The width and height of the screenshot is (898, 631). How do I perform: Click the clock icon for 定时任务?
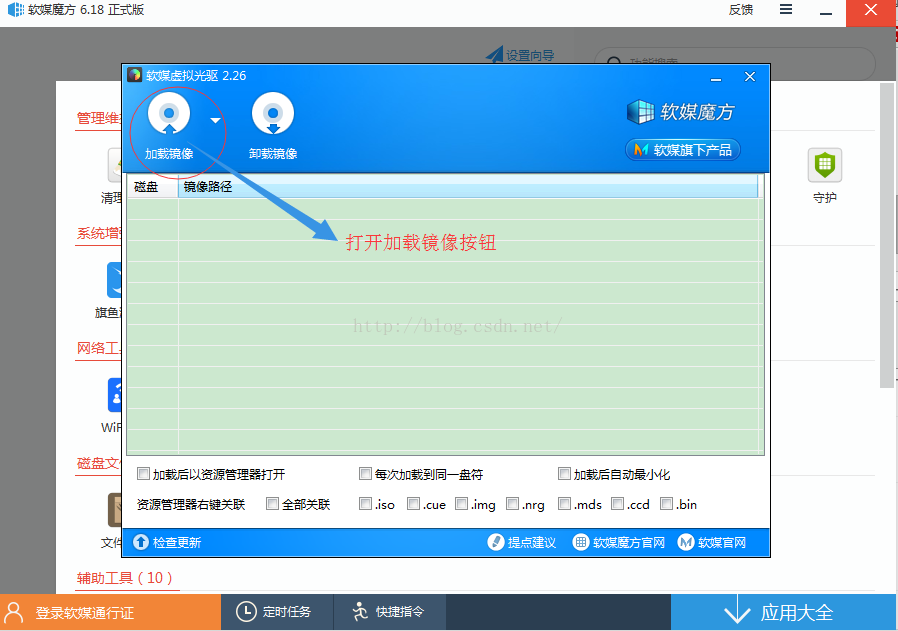pyautogui.click(x=246, y=612)
